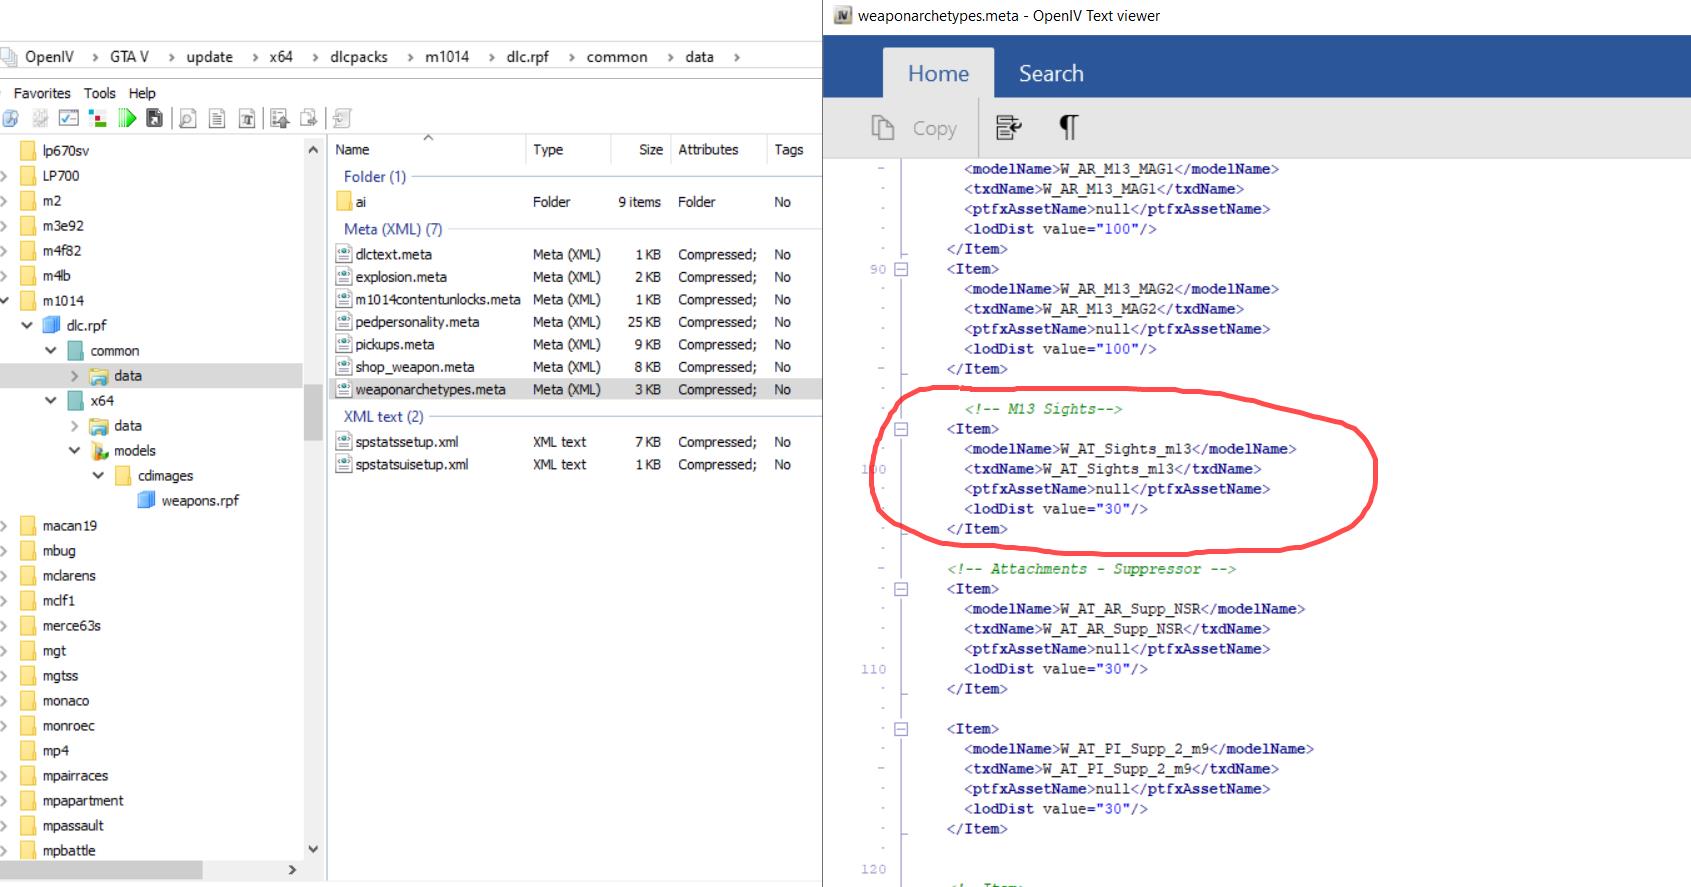Collapse the code block at line 90
The image size is (1691, 887).
901,269
